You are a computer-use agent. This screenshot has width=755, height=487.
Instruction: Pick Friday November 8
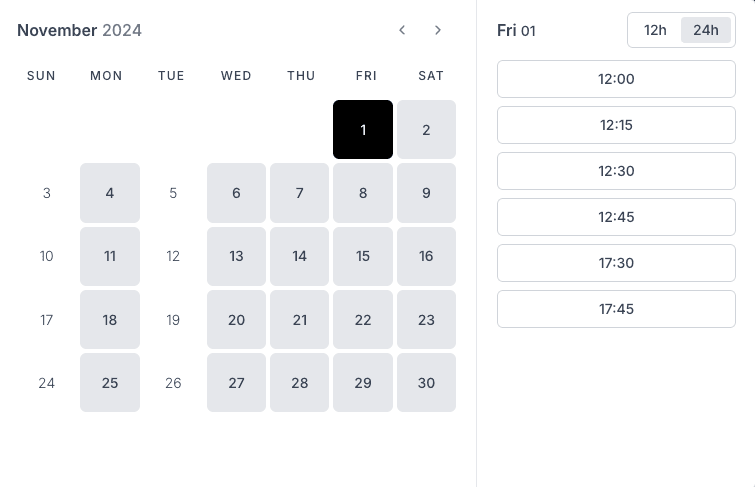tap(363, 193)
